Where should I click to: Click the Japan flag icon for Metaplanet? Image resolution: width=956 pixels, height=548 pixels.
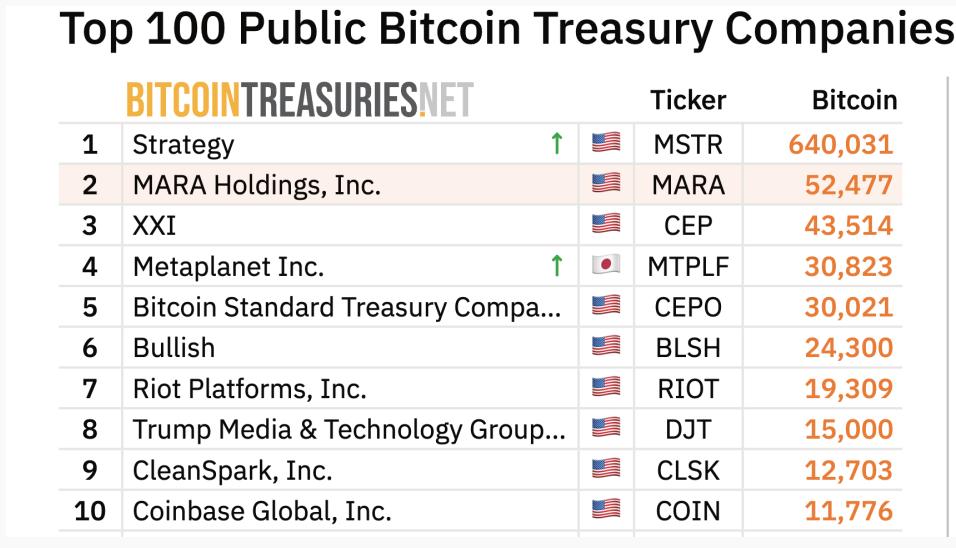pos(606,266)
